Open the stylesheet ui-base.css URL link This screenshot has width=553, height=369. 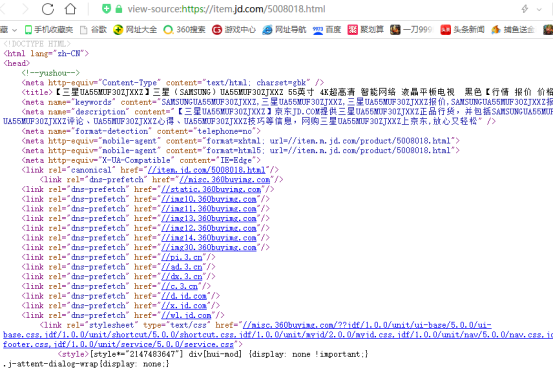pos(367,325)
